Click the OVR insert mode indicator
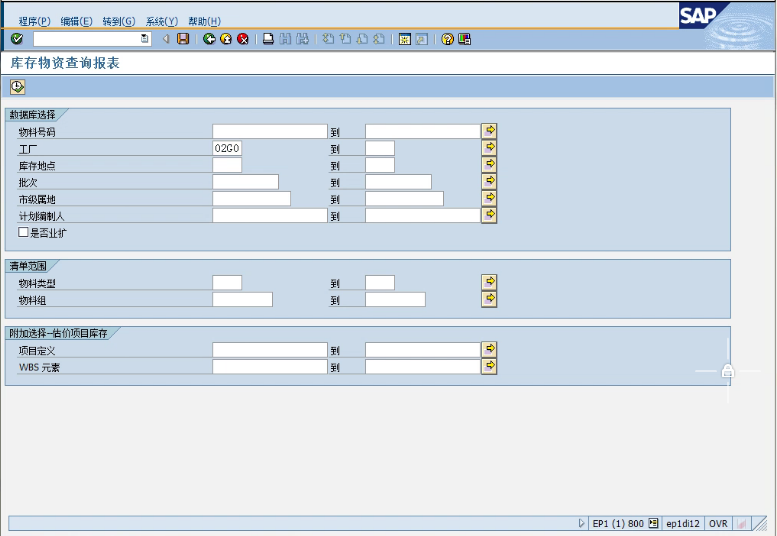The height and width of the screenshot is (536, 777). (718, 523)
